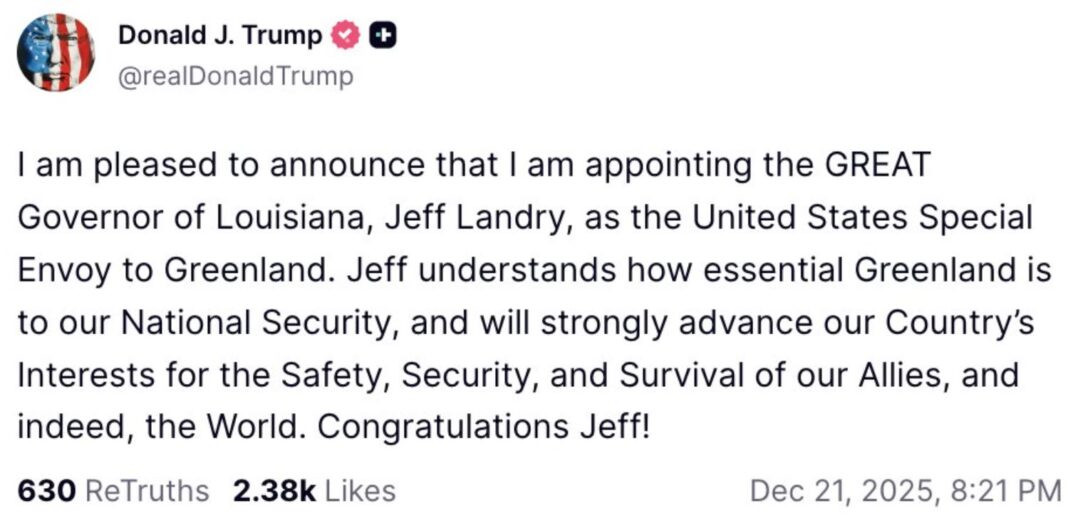
Task: View the 630 ReTruths list
Action: point(113,491)
